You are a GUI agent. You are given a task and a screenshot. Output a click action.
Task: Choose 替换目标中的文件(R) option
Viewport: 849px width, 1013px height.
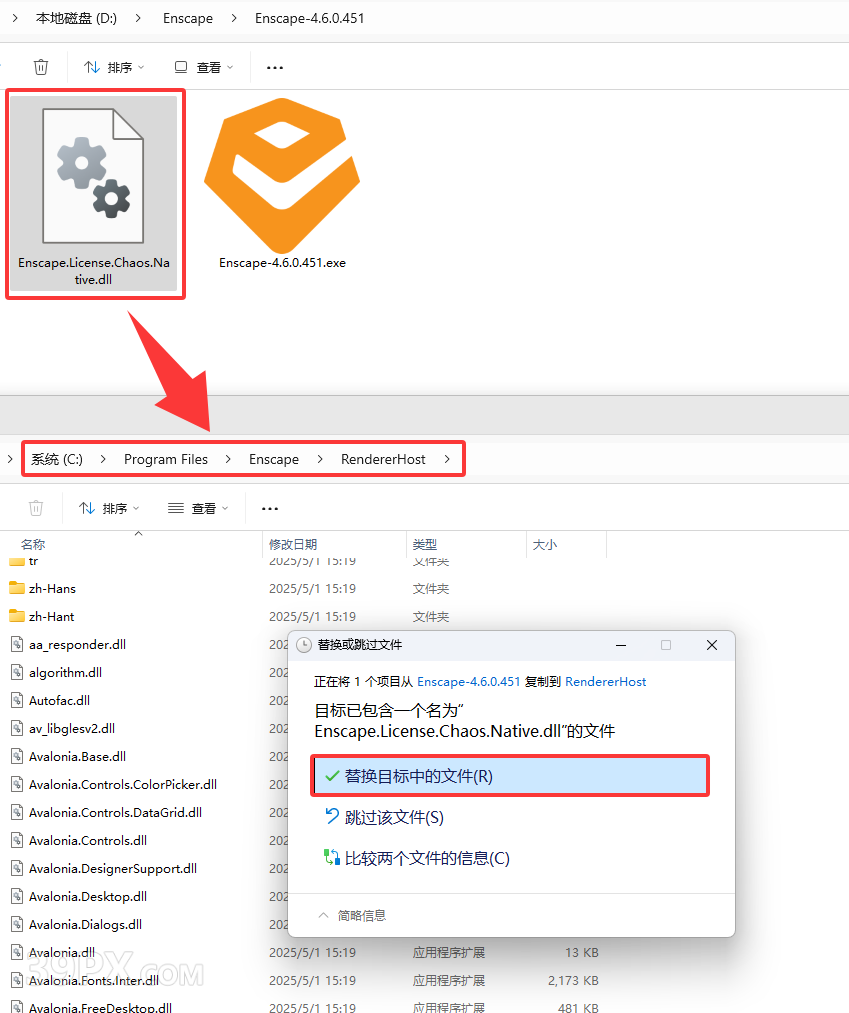pyautogui.click(x=510, y=776)
